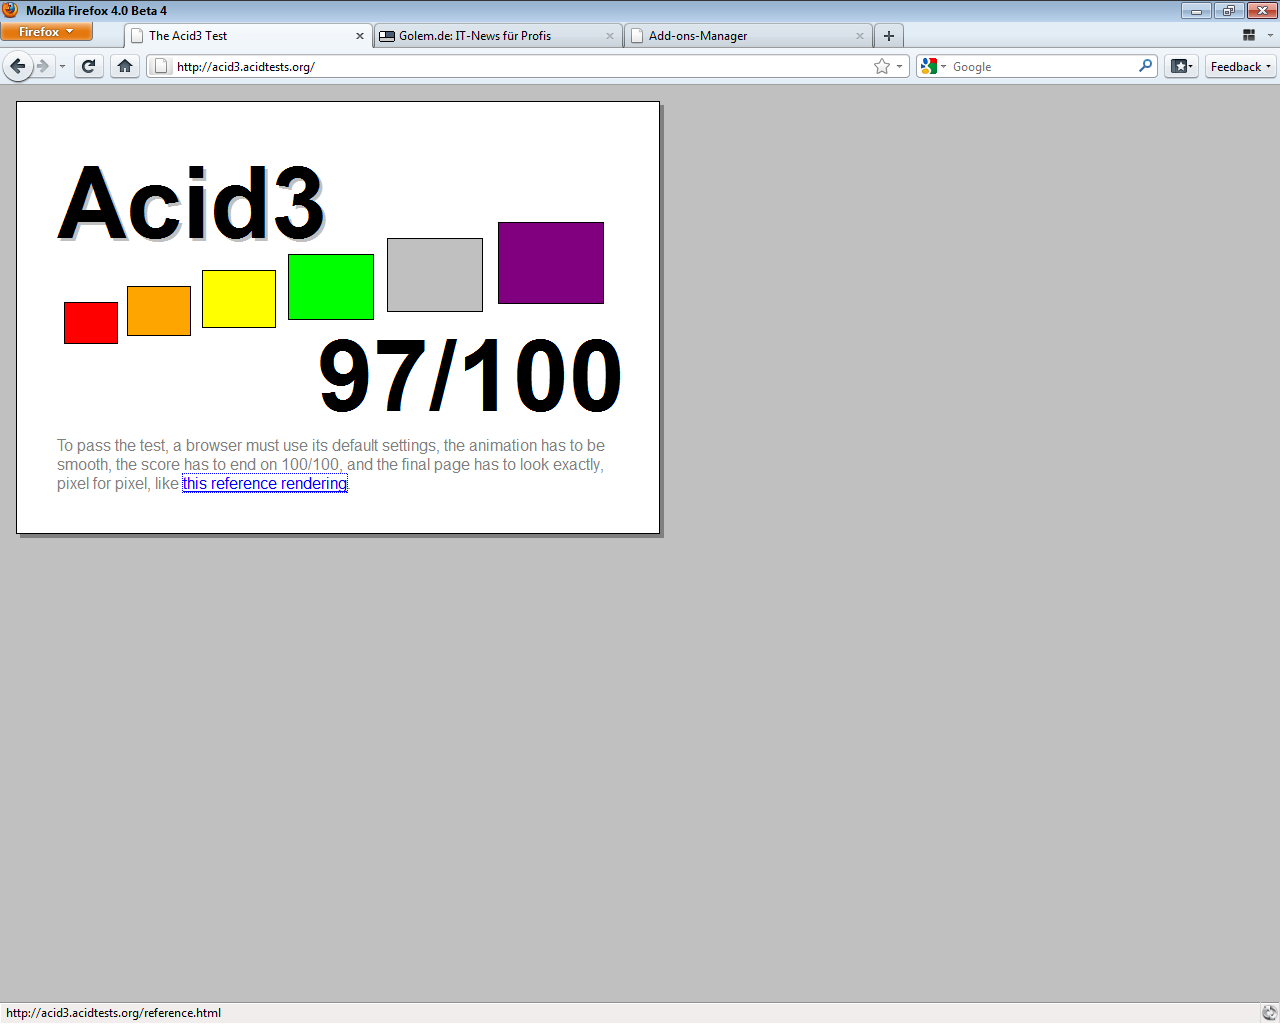Open the search engine dropdown
Viewport: 1280px width, 1024px height.
941,66
